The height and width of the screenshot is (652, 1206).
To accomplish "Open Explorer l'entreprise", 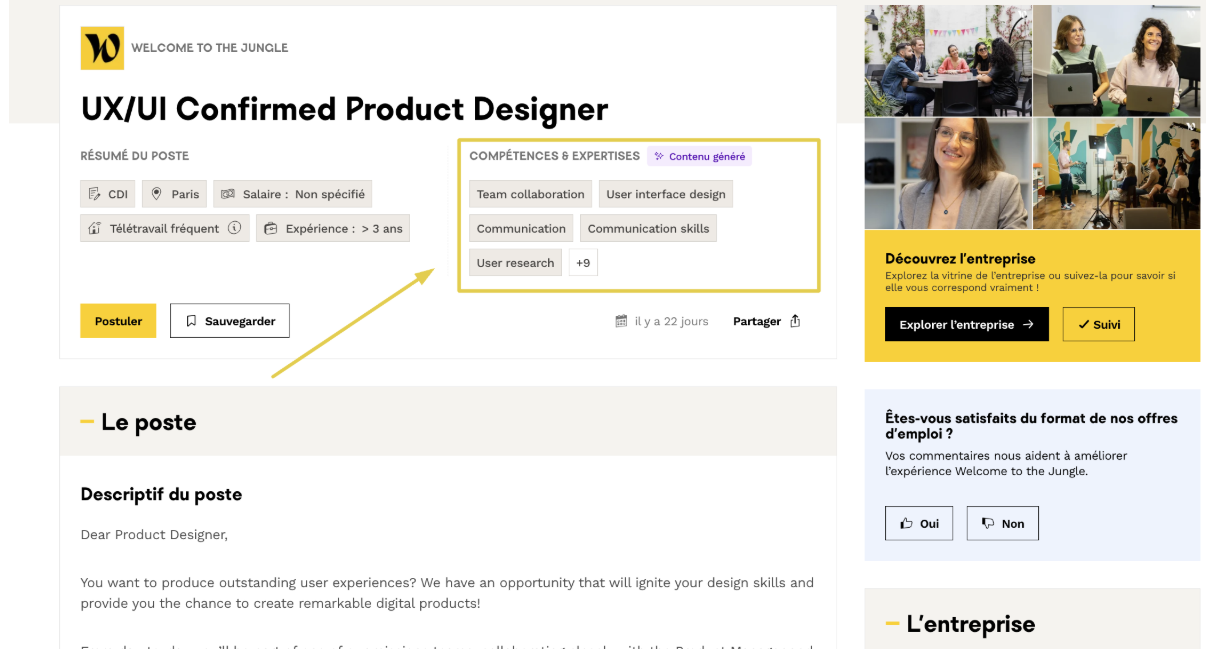I will click(x=966, y=324).
